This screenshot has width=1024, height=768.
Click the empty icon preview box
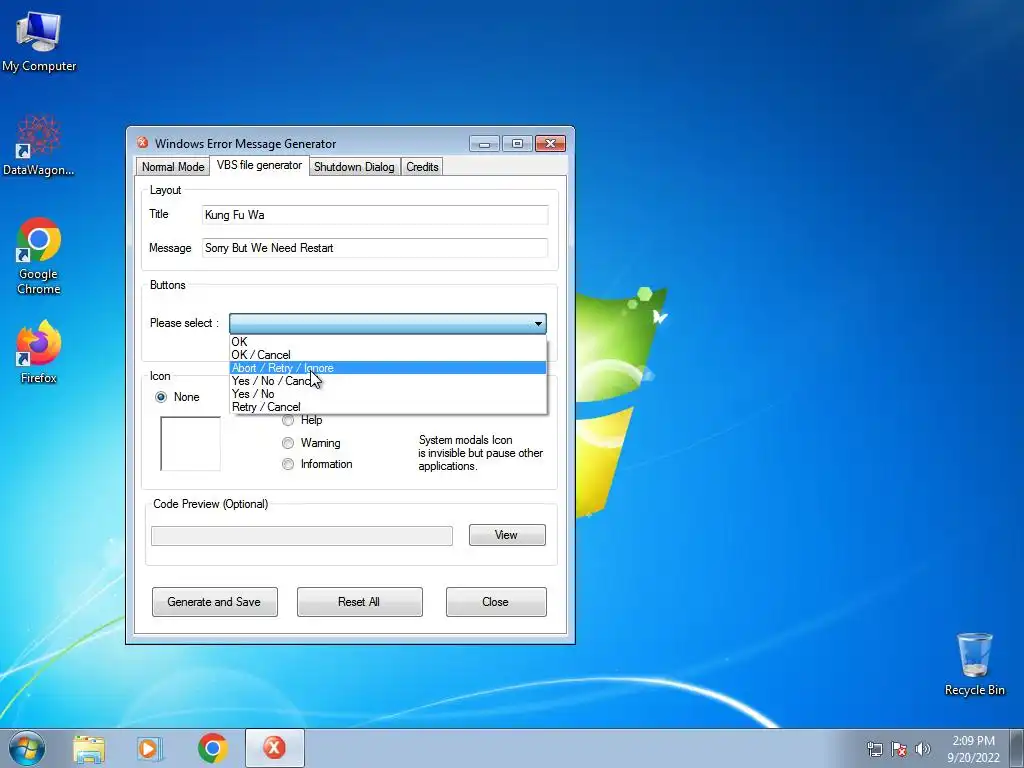(190, 443)
